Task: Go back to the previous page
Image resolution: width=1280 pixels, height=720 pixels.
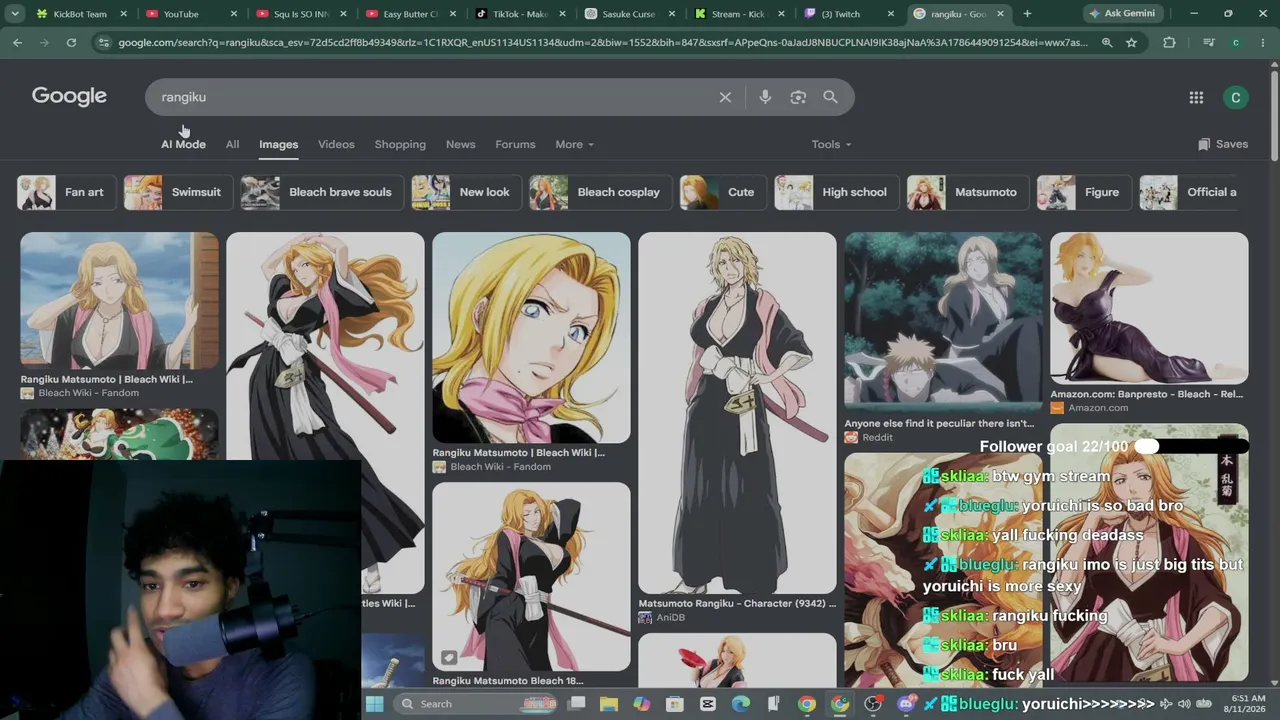Action: click(17, 43)
